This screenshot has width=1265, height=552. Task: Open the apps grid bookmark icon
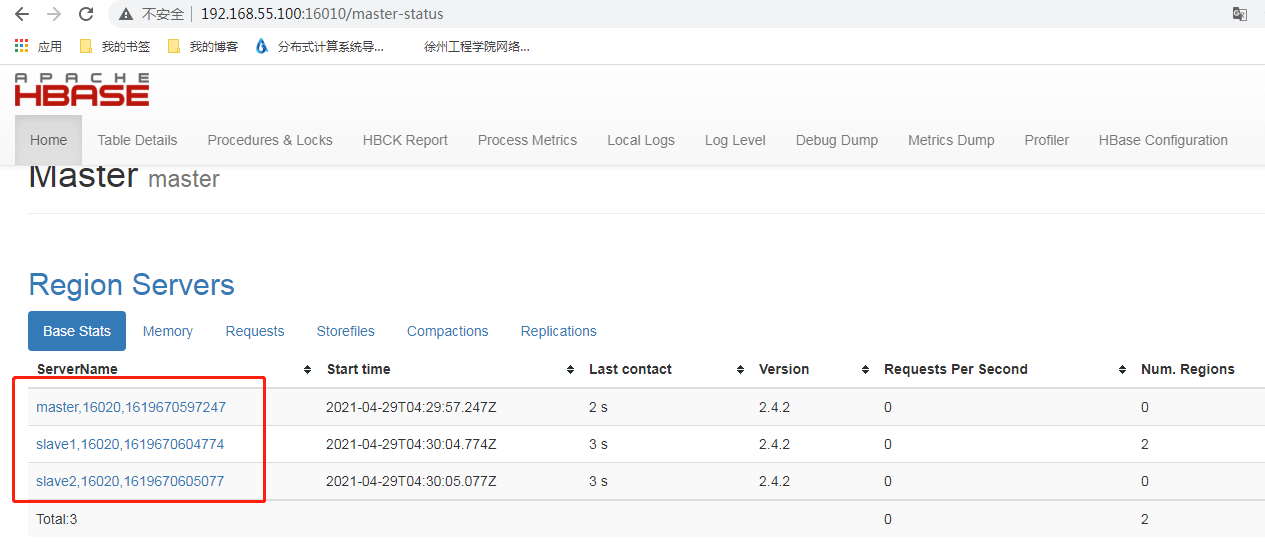point(21,46)
